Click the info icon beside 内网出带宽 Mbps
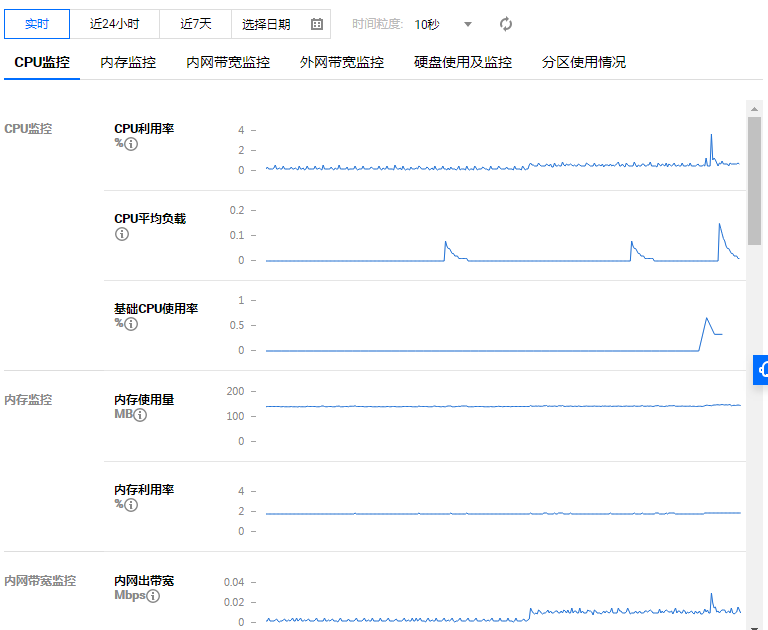This screenshot has width=768, height=630. click(153, 596)
